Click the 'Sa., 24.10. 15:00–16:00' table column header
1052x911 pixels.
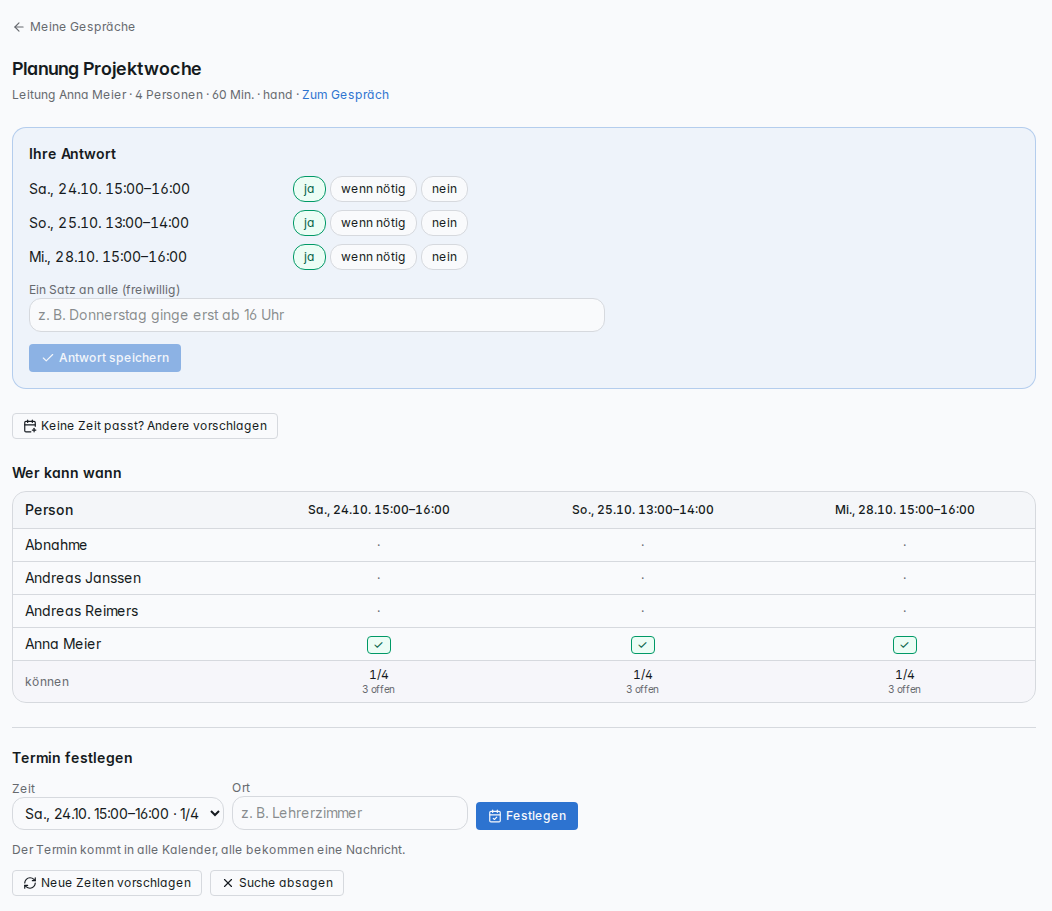click(379, 510)
